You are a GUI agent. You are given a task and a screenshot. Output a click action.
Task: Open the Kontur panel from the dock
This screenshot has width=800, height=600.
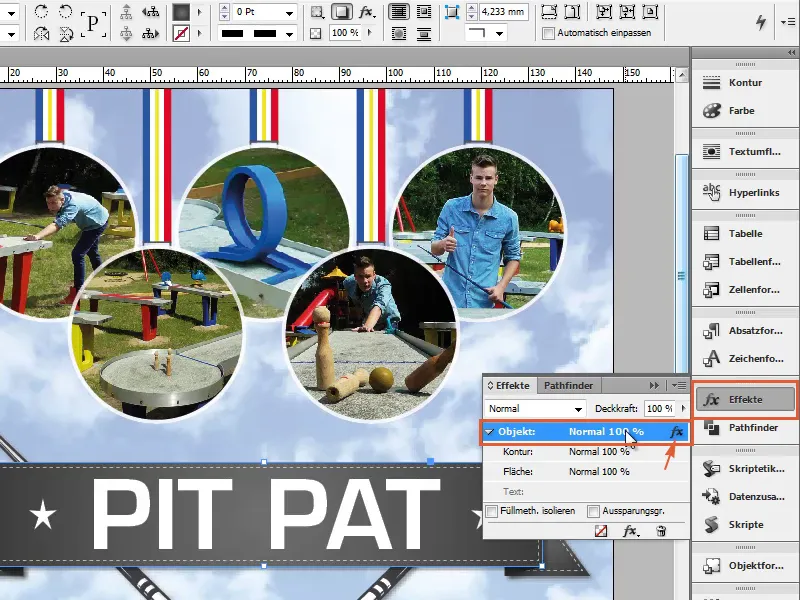pos(744,83)
